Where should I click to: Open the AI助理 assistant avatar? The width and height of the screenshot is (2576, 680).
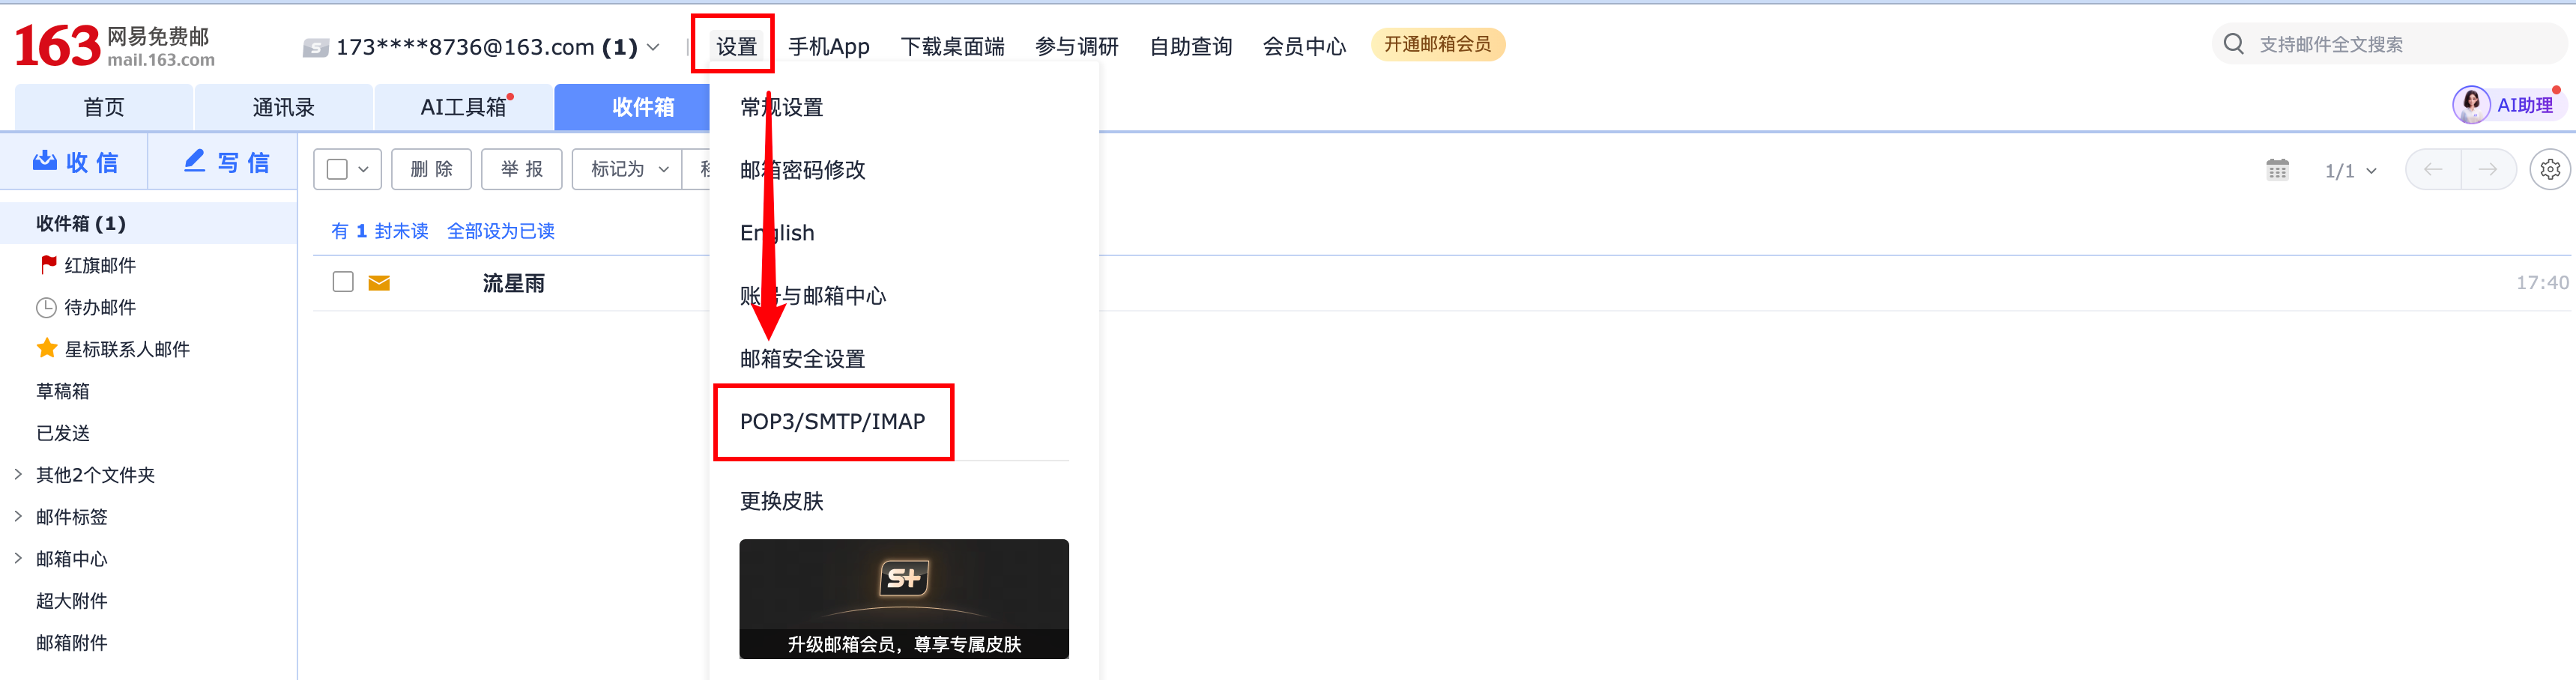2470,105
